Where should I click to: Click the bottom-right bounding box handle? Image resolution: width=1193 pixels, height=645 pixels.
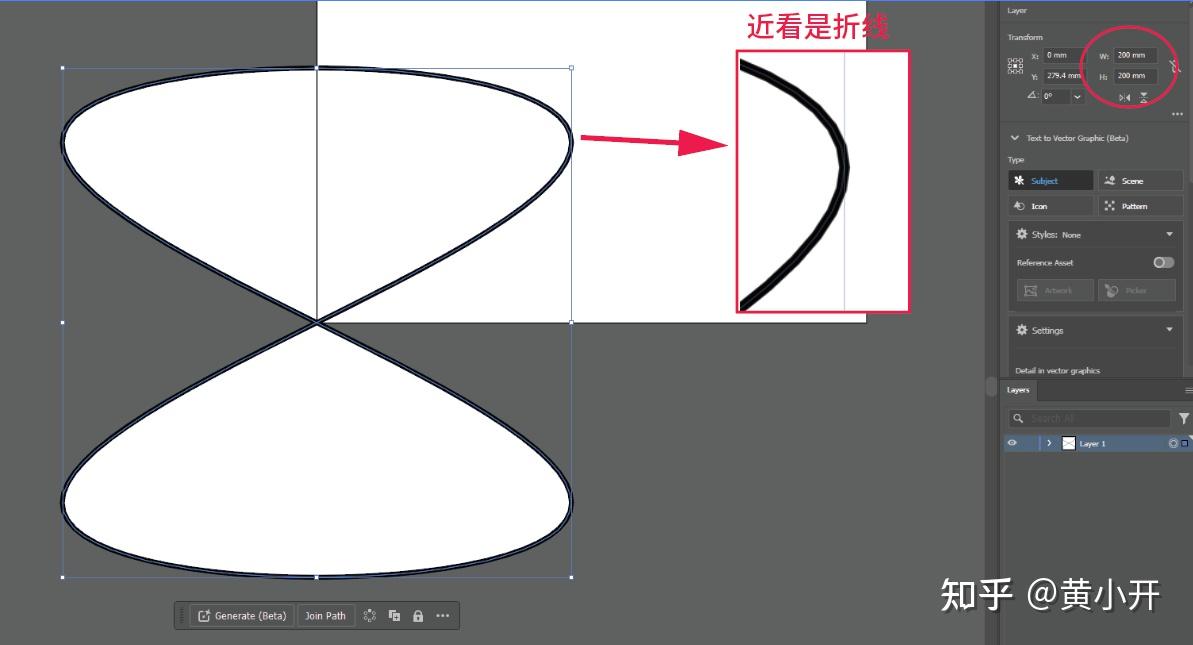tap(571, 577)
